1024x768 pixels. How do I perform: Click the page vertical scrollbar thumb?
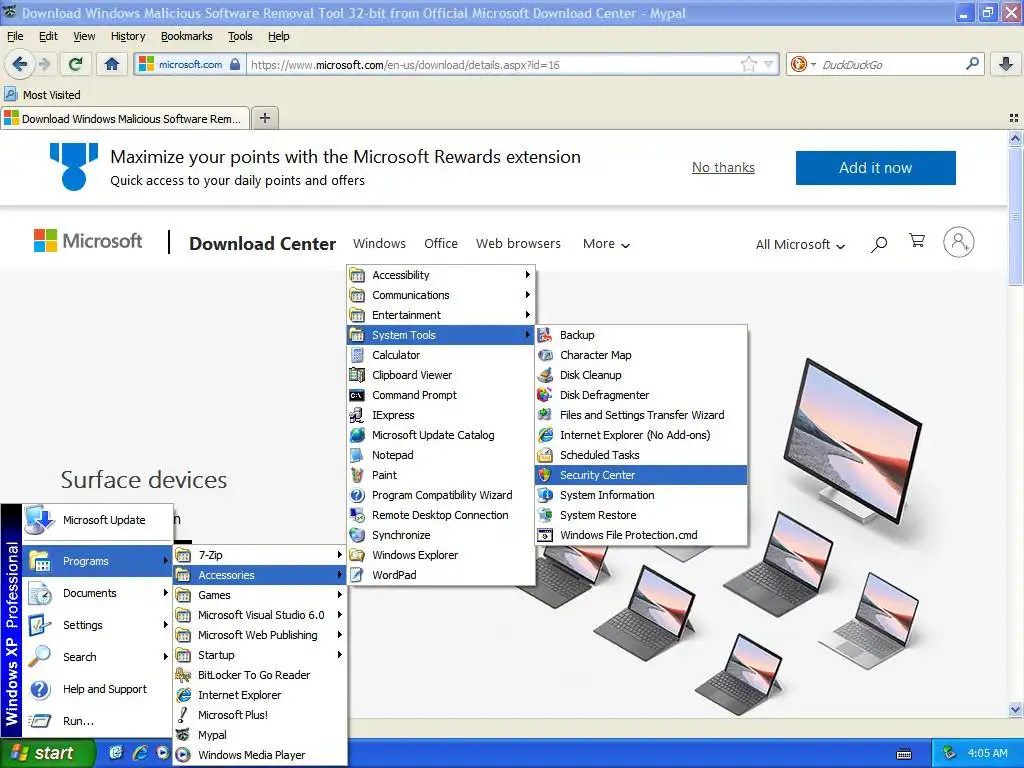pyautogui.click(x=1015, y=216)
